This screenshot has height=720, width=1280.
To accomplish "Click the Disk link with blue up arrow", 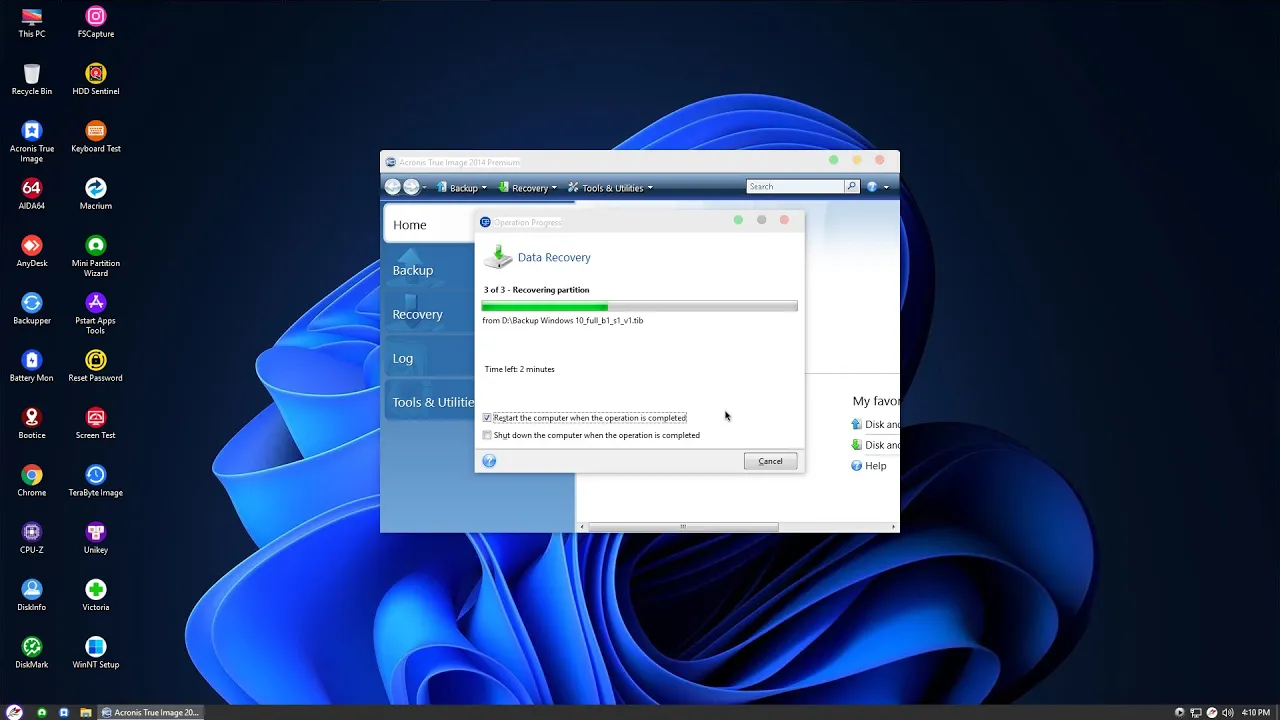I will click(874, 425).
